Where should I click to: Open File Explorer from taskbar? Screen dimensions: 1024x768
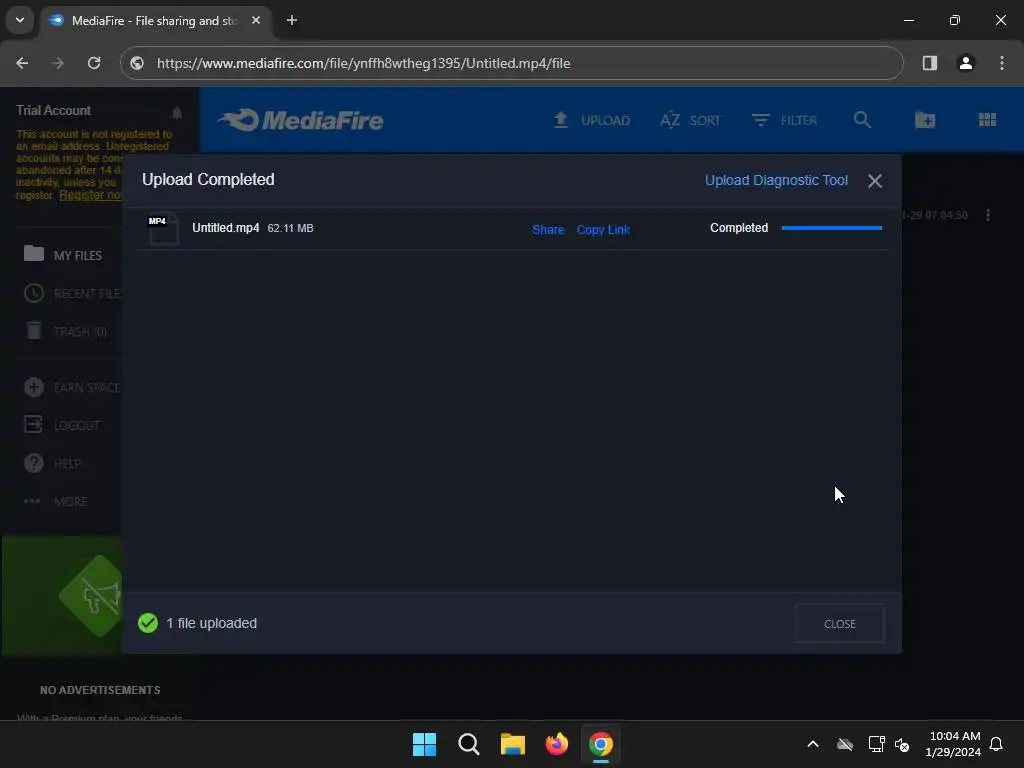pyautogui.click(x=513, y=744)
